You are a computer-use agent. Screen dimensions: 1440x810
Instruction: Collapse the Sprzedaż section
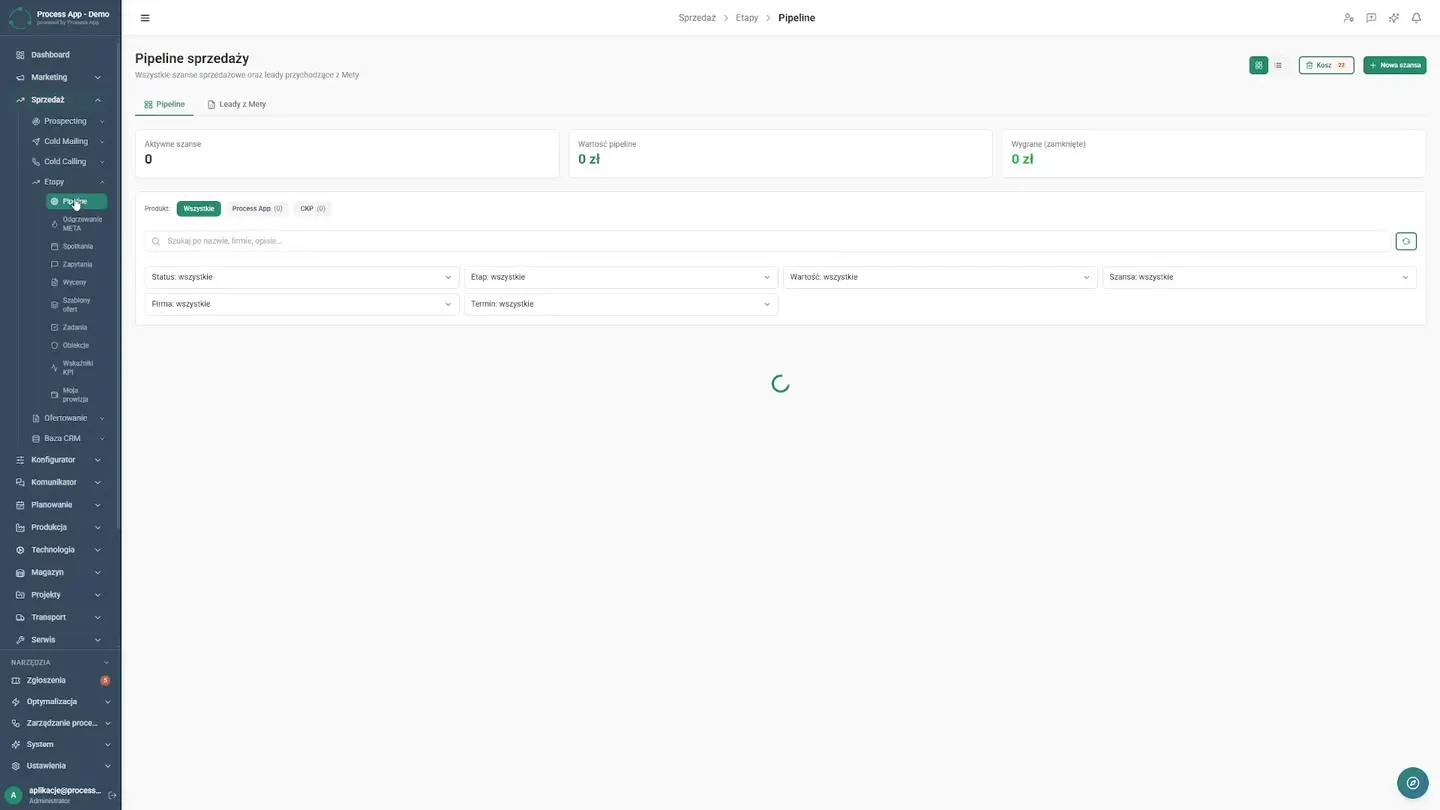pyautogui.click(x=60, y=100)
